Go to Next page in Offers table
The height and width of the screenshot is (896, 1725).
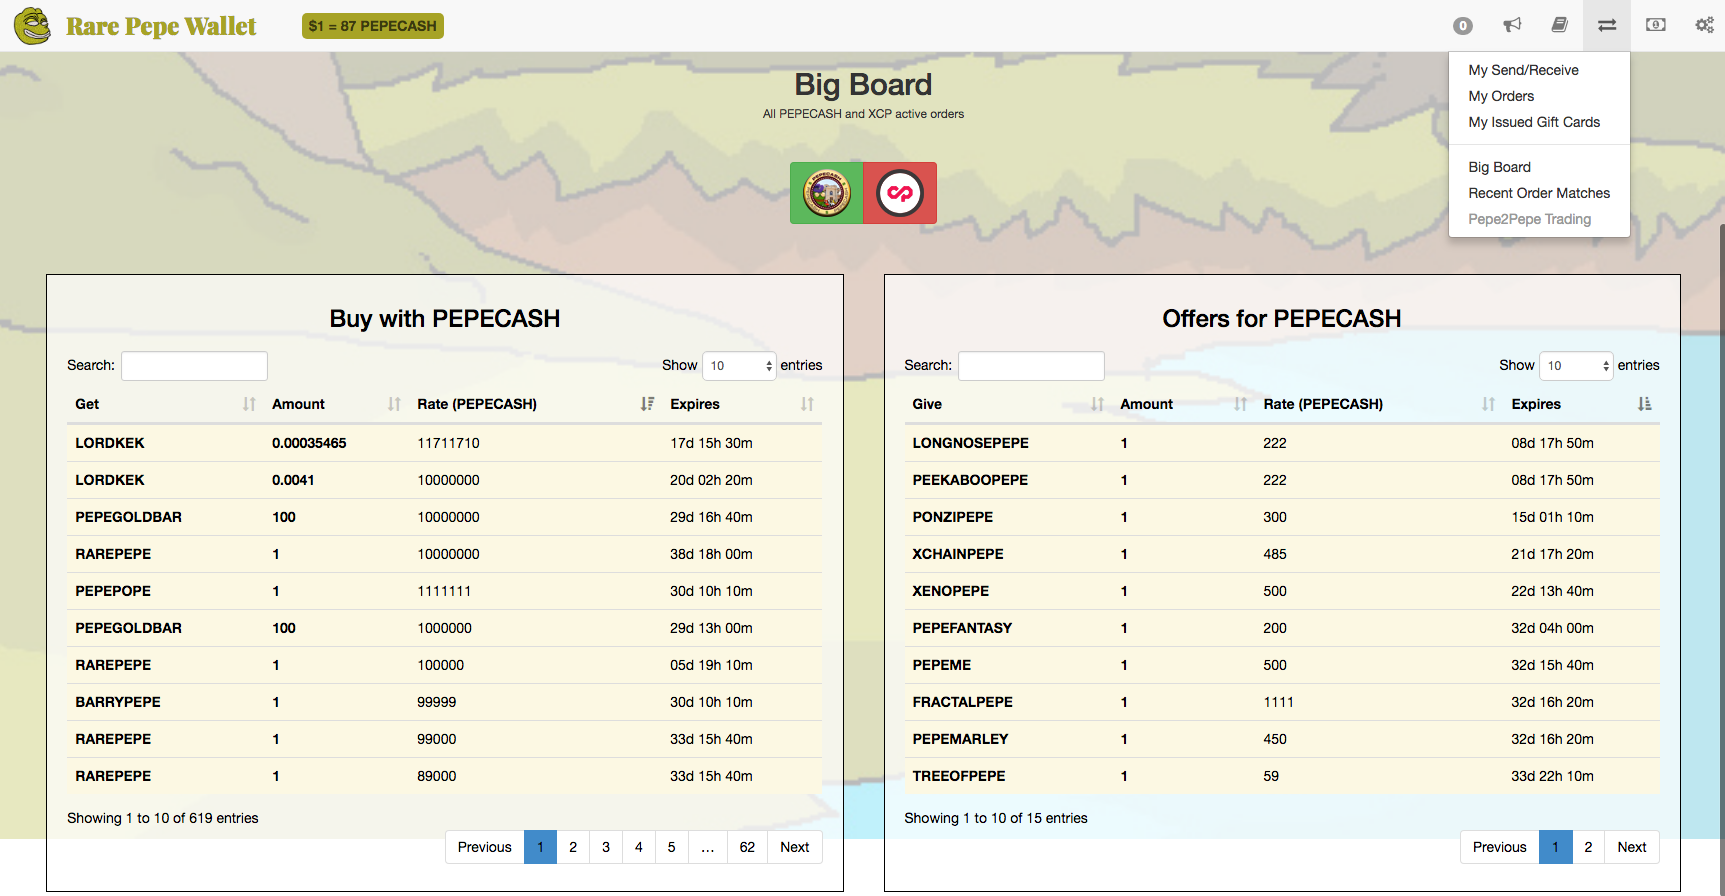pyautogui.click(x=1632, y=847)
